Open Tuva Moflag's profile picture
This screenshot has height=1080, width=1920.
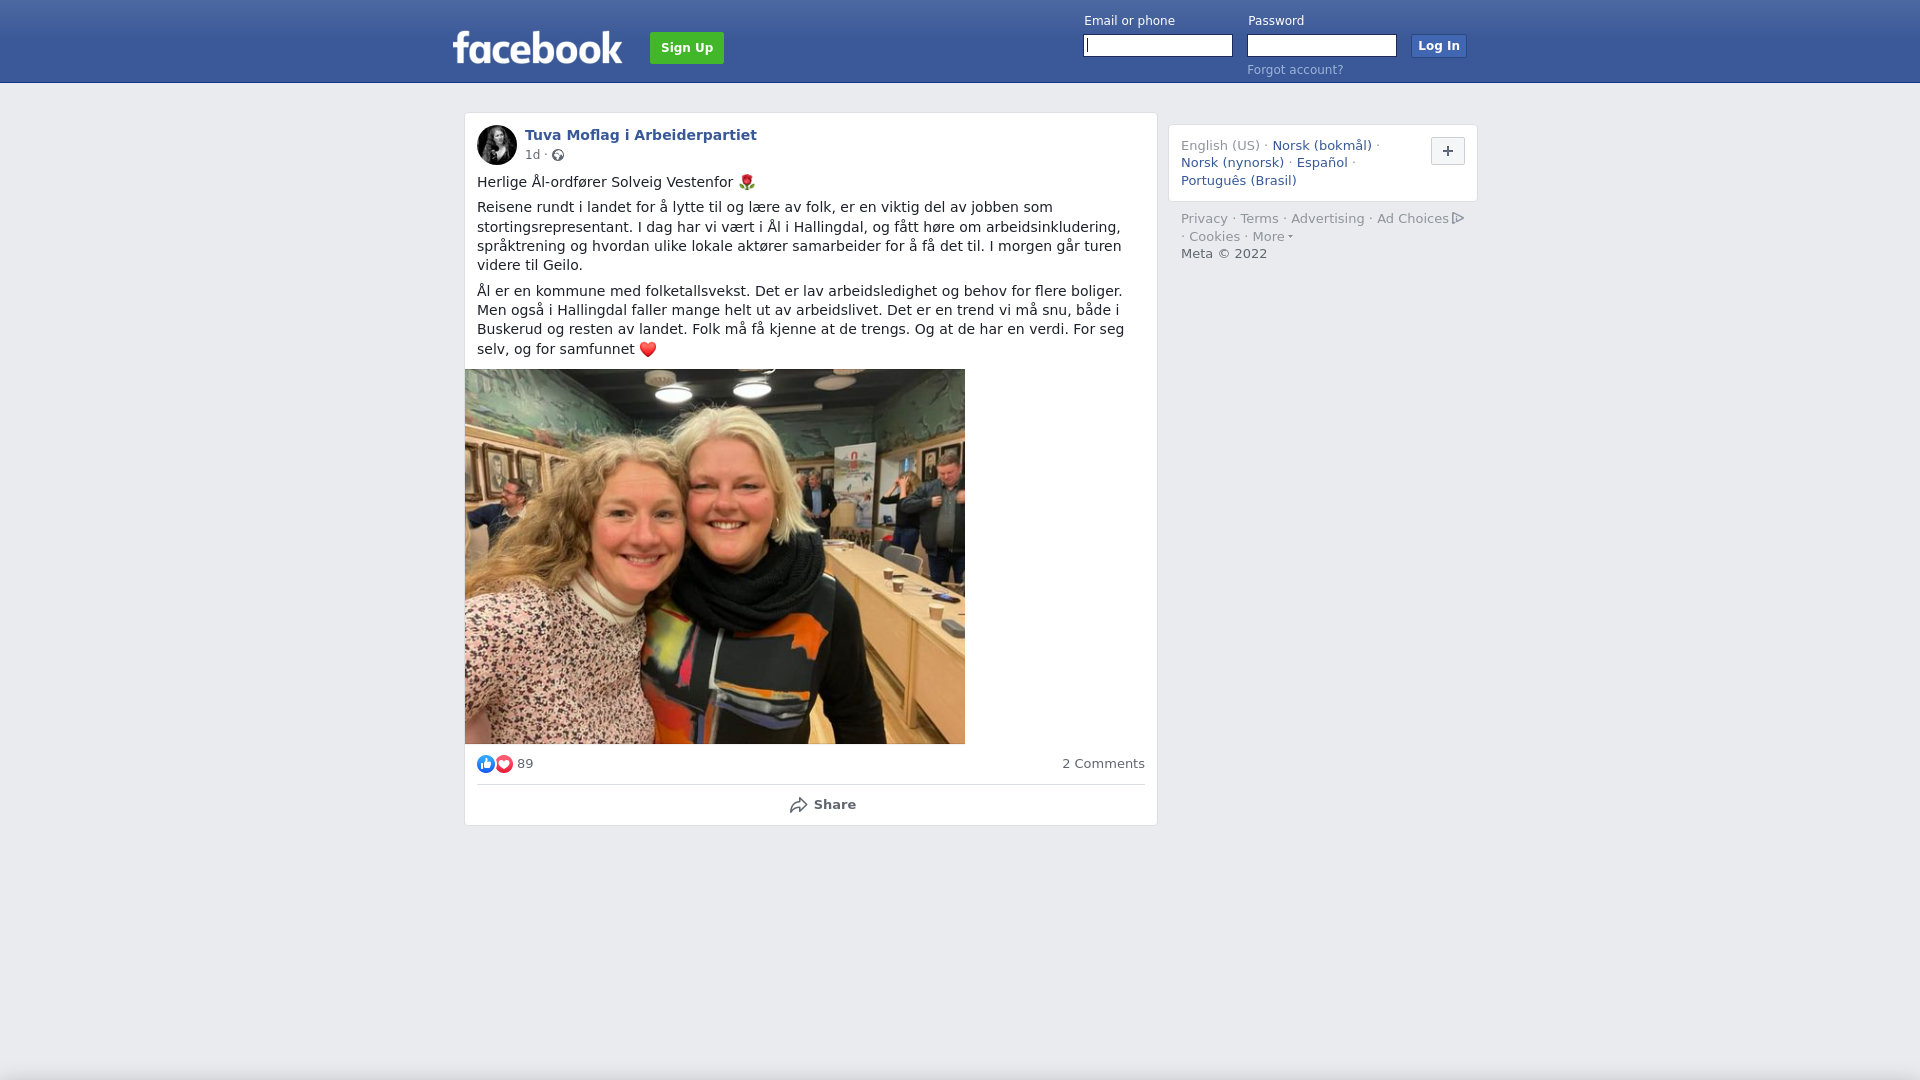point(497,145)
